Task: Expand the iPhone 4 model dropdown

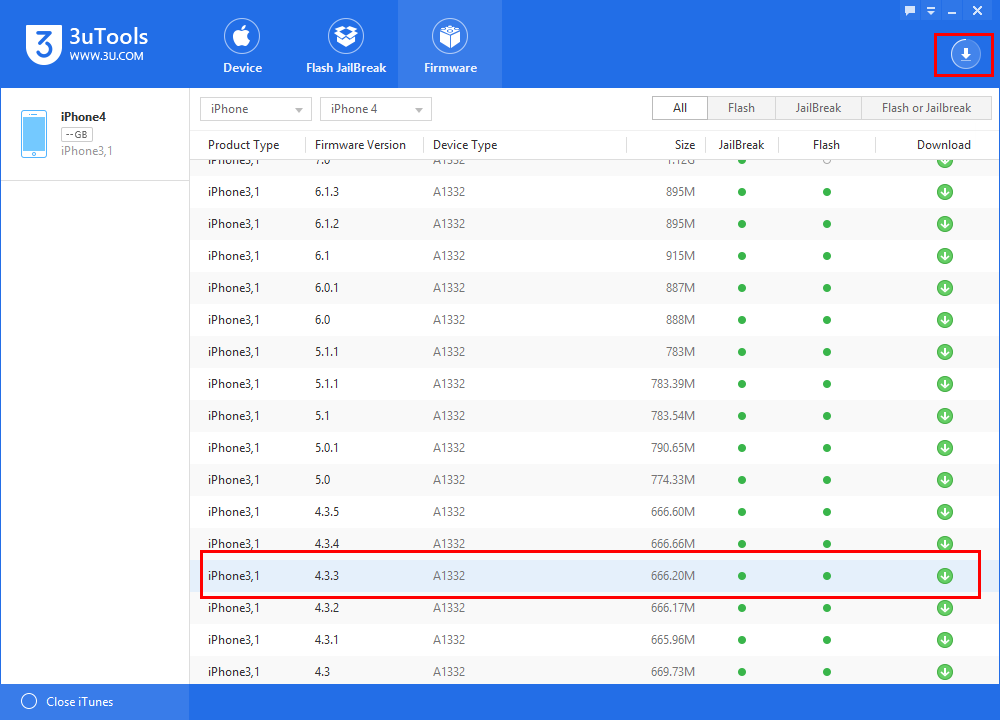Action: point(376,109)
